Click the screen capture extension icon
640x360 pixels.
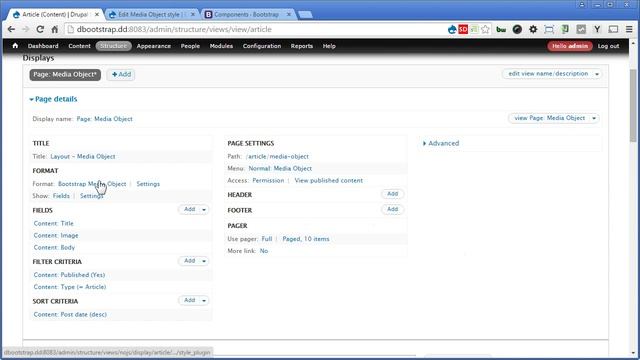pyautogui.click(x=549, y=29)
